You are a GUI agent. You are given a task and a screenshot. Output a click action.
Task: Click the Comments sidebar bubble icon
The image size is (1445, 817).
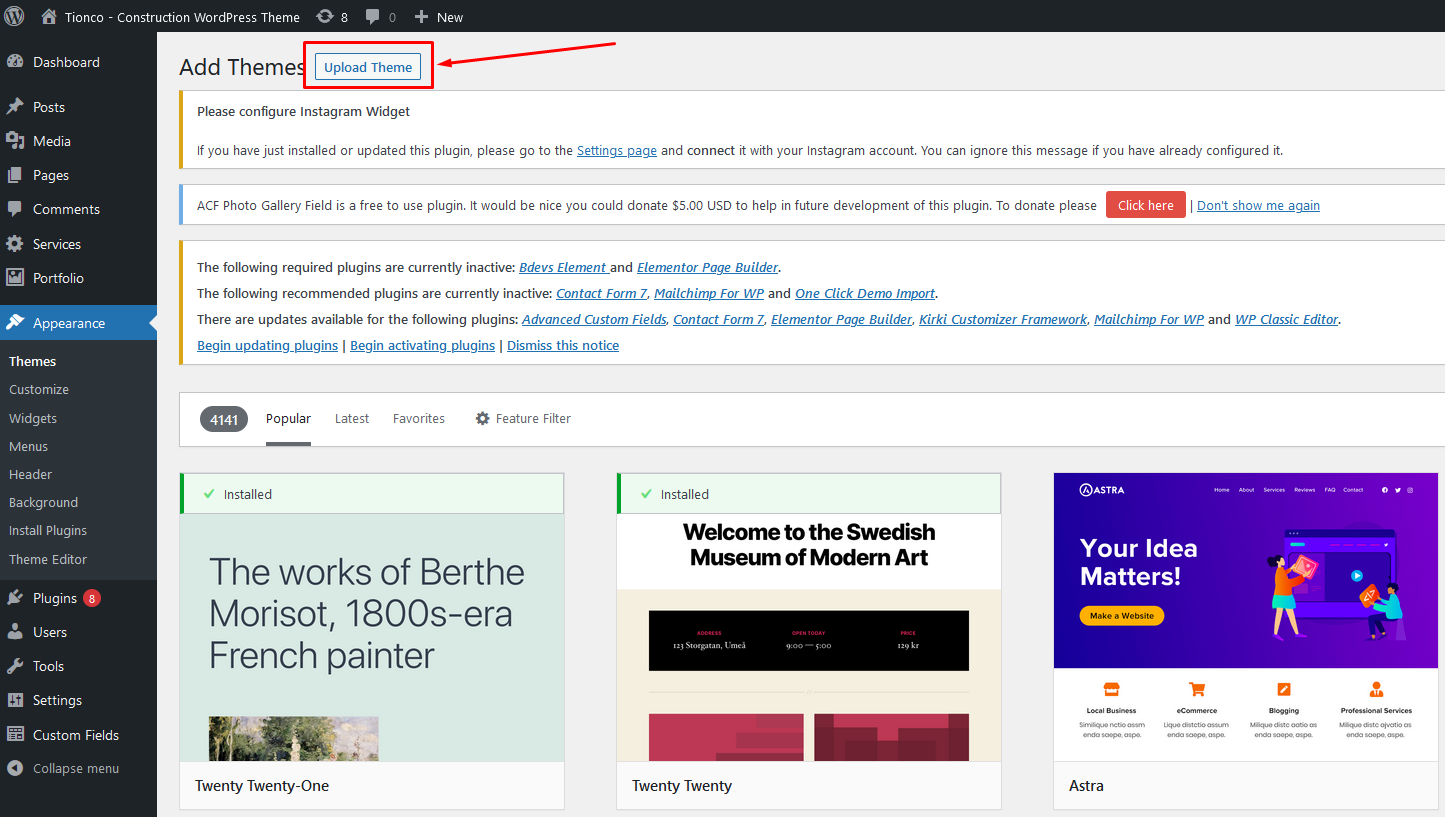[15, 209]
